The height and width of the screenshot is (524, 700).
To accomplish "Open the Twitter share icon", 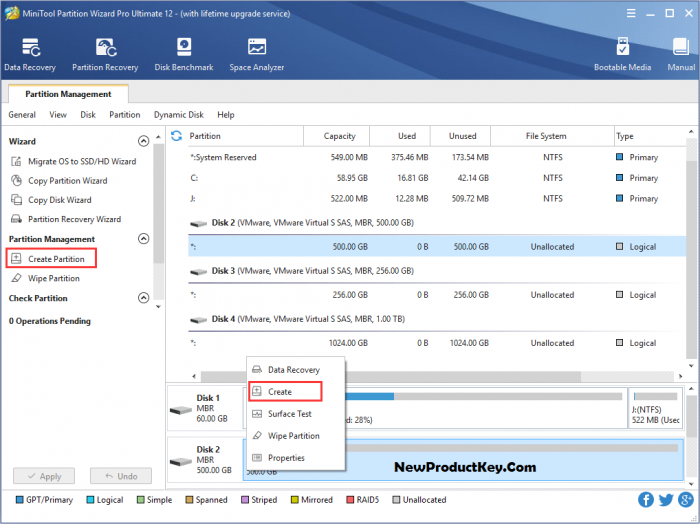I will tap(665, 499).
